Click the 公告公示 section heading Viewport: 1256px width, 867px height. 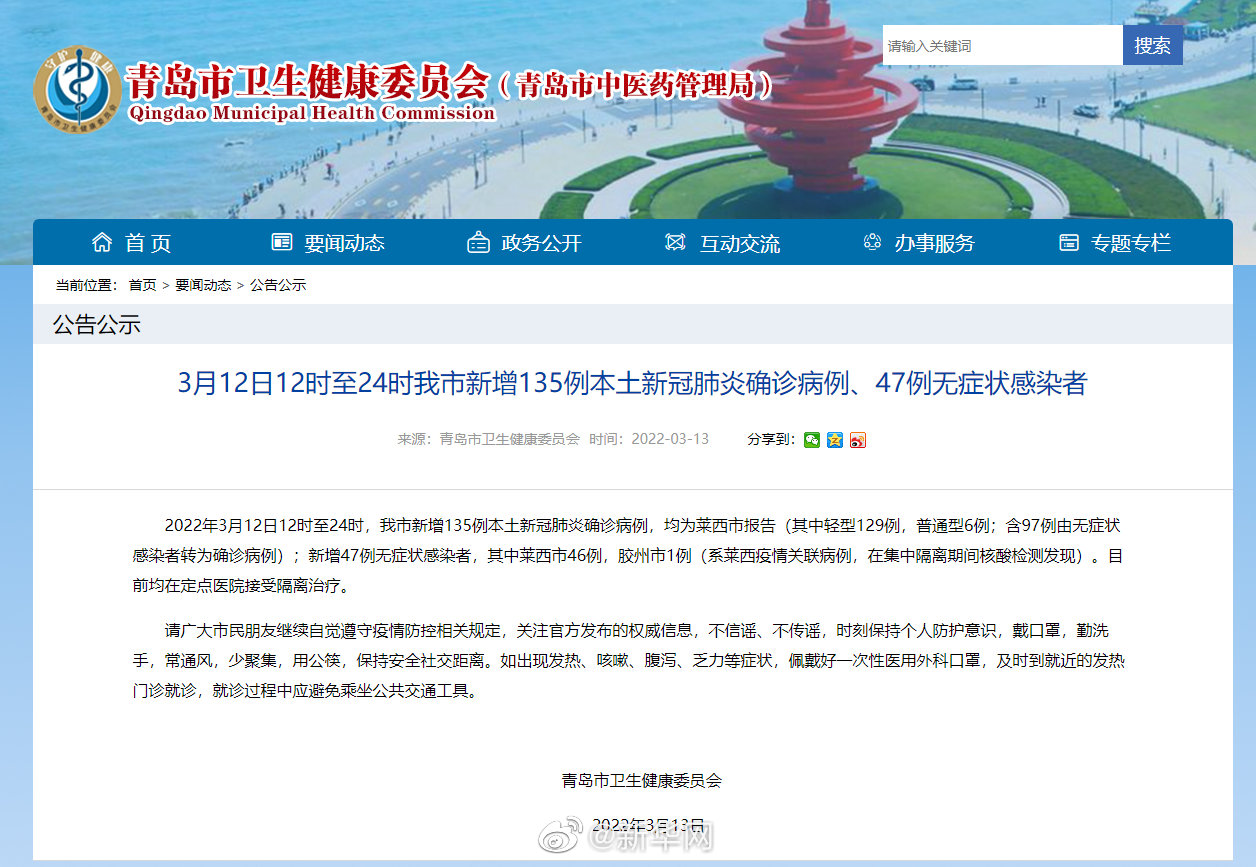(97, 324)
